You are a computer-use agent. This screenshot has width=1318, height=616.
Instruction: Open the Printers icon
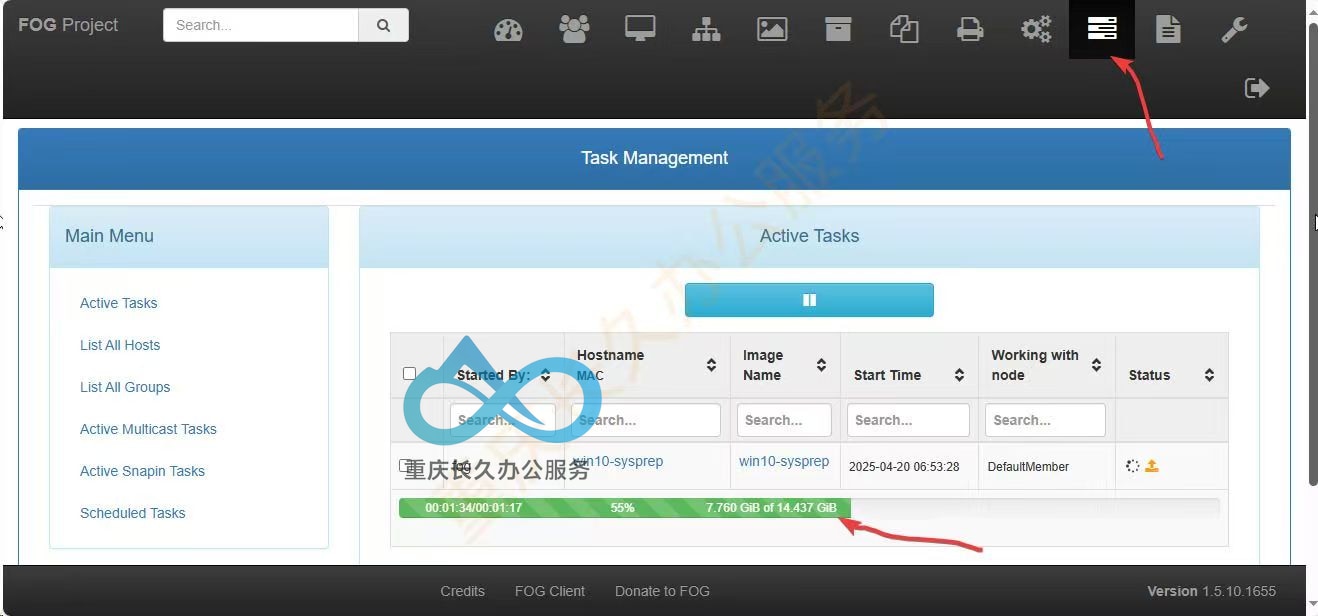coord(970,29)
